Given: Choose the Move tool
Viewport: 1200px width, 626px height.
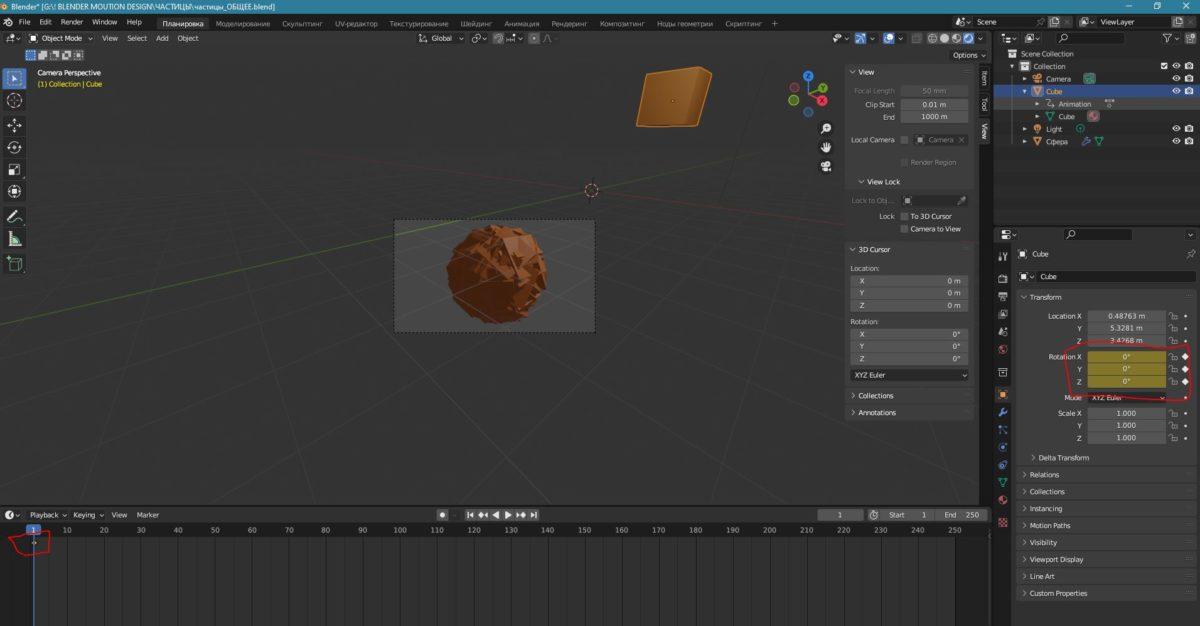Looking at the screenshot, I should [x=15, y=125].
